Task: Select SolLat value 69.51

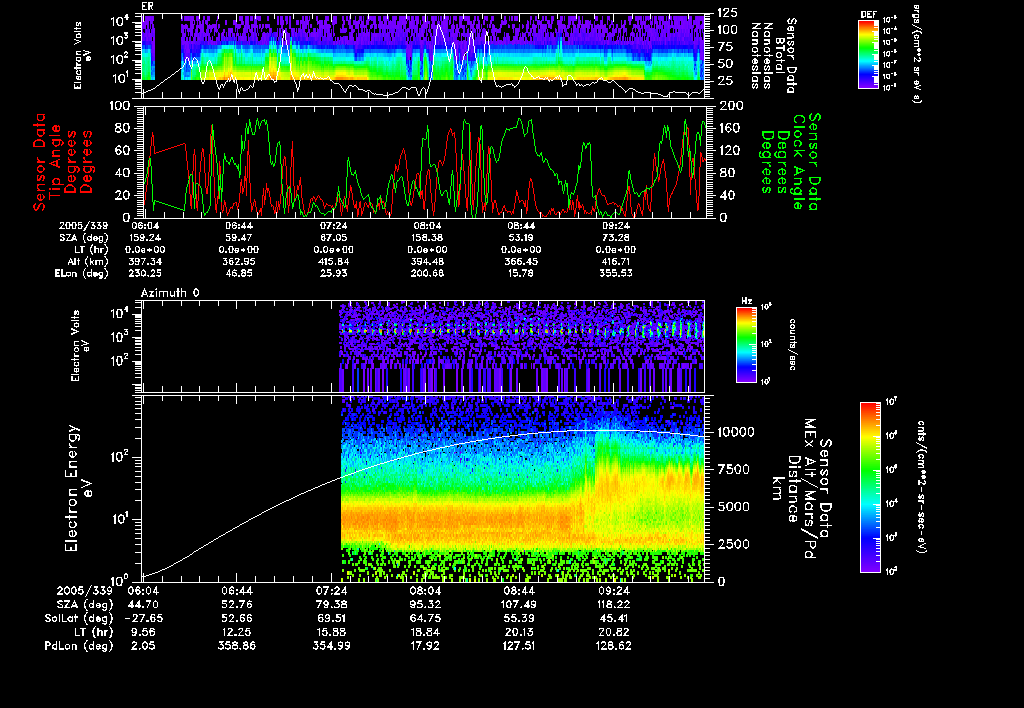Action: tap(333, 619)
